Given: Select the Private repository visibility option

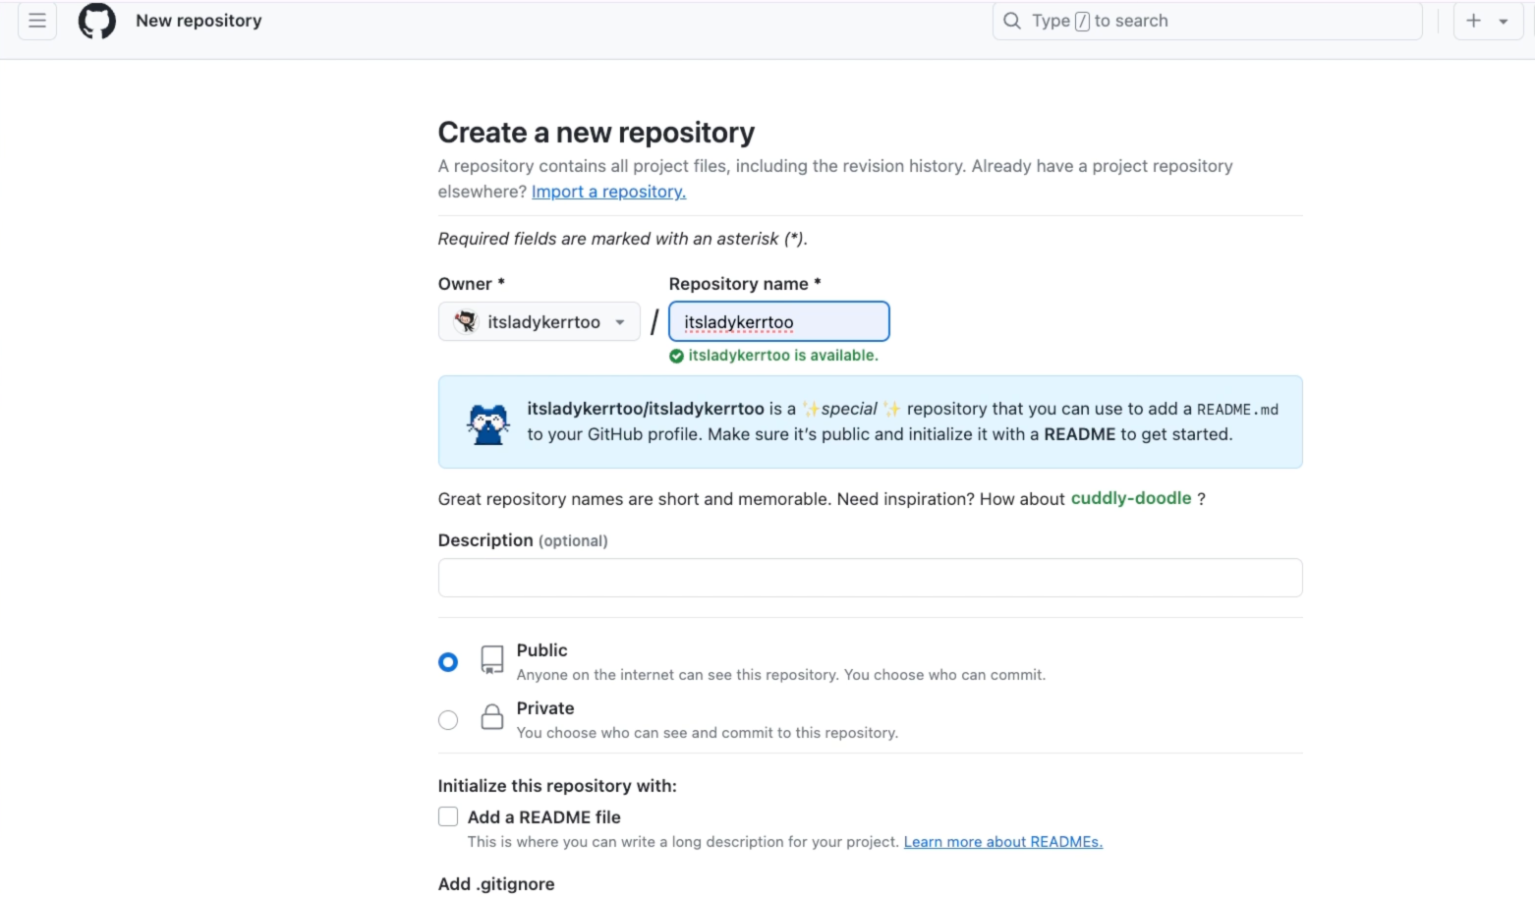Looking at the screenshot, I should tap(447, 719).
